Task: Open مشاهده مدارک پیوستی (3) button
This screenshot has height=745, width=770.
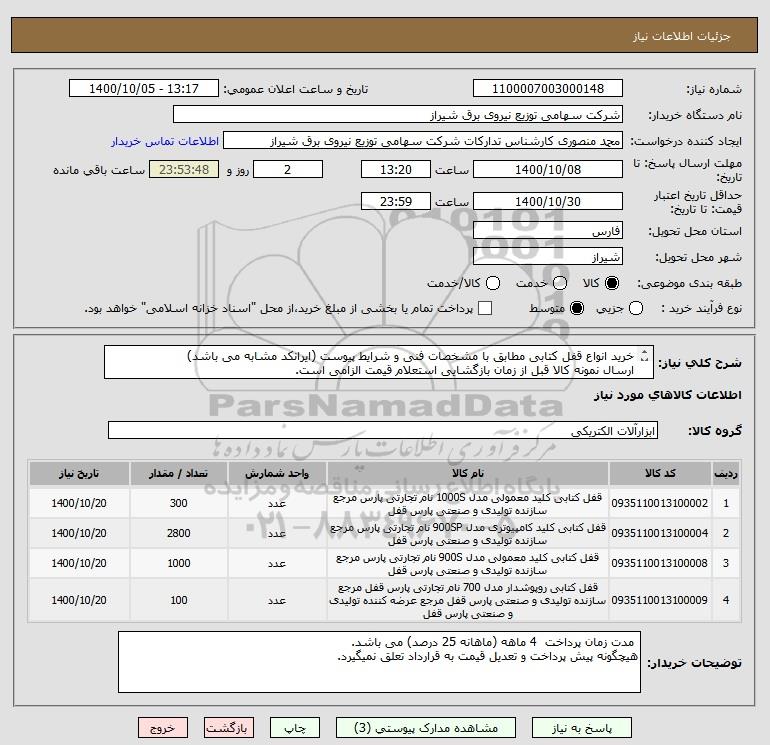Action: (x=426, y=728)
